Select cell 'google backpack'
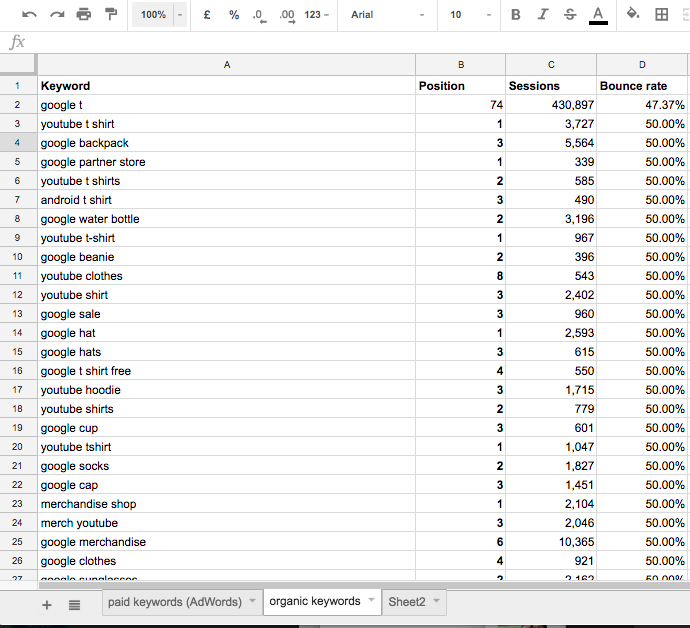Viewport: 690px width, 628px height. tap(227, 143)
